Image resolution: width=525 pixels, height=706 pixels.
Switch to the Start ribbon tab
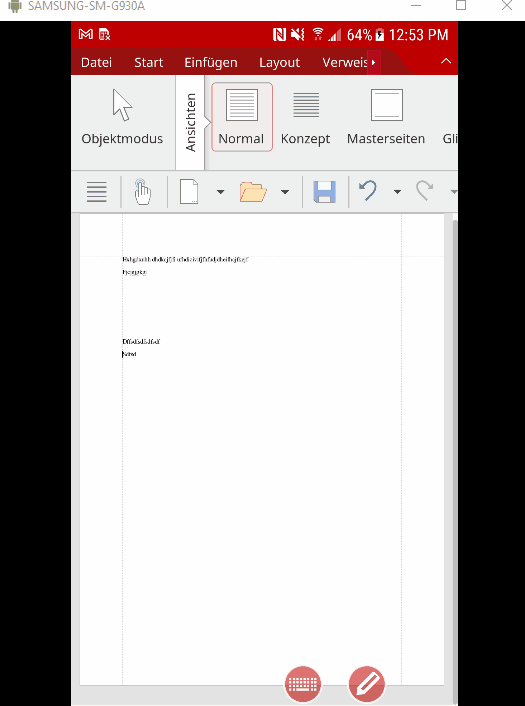click(x=149, y=63)
